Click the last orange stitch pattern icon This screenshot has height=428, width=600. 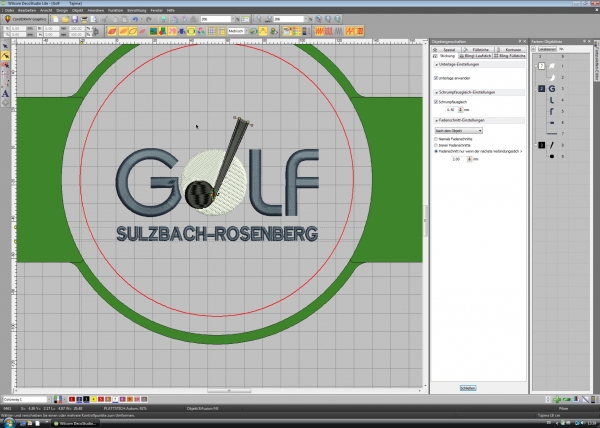(360, 31)
